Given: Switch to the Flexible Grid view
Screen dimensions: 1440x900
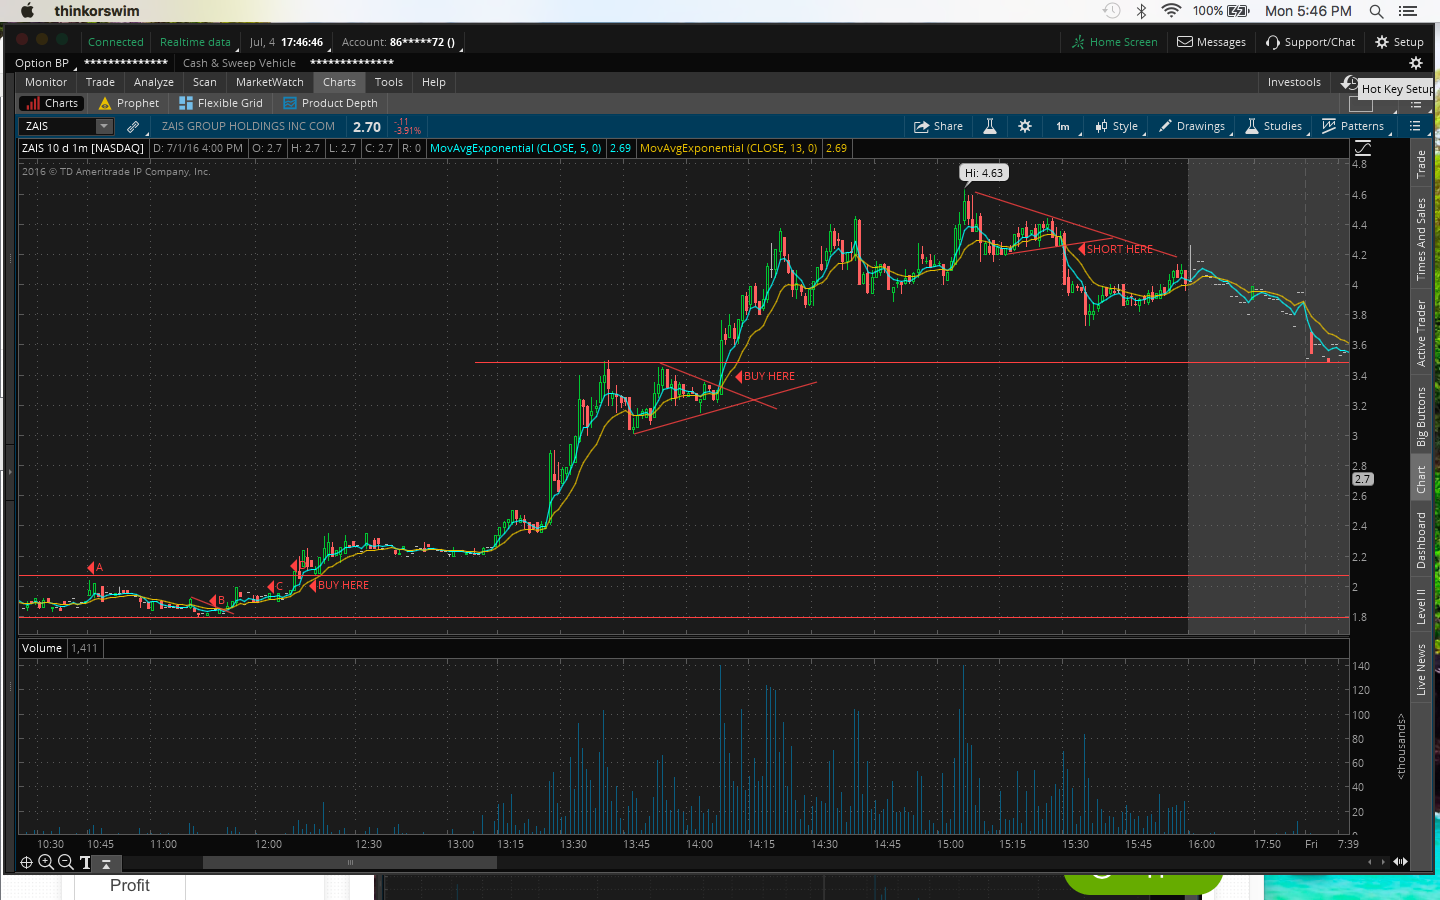Looking at the screenshot, I should [x=221, y=103].
